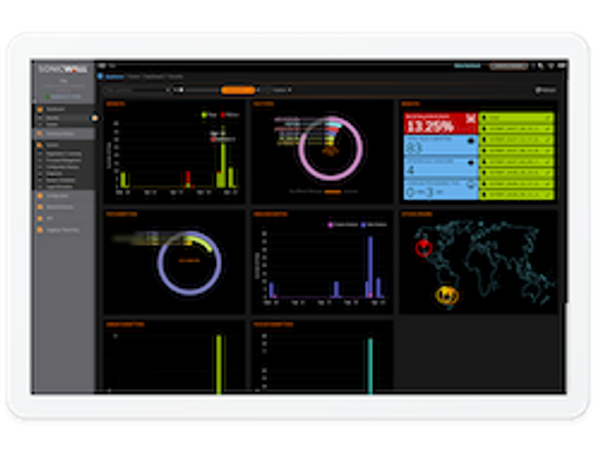600x449 pixels.
Task: Click the orange highlighted button in the toolbar
Action: click(x=238, y=90)
